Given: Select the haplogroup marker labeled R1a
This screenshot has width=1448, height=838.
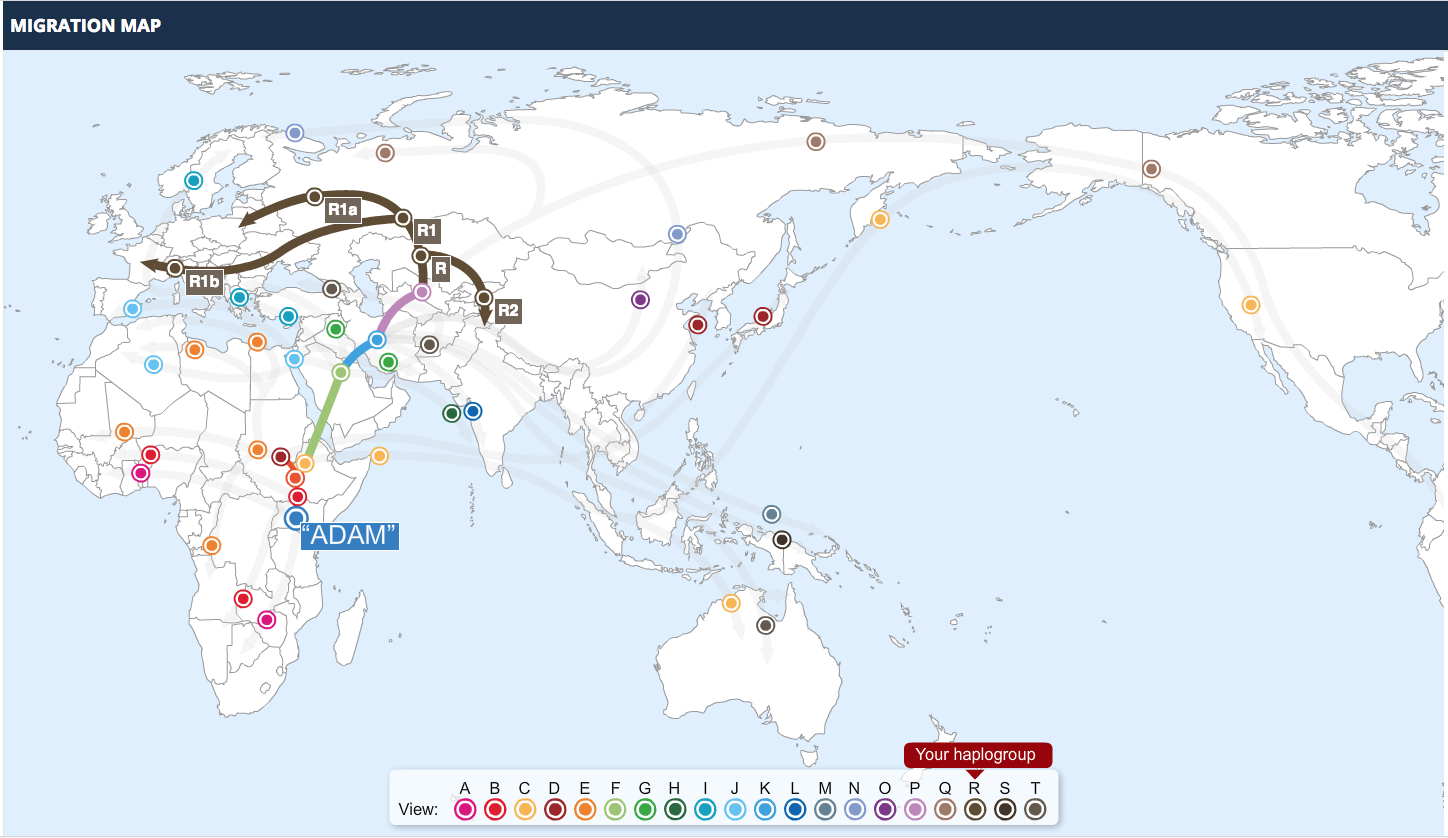Looking at the screenshot, I should [314, 196].
